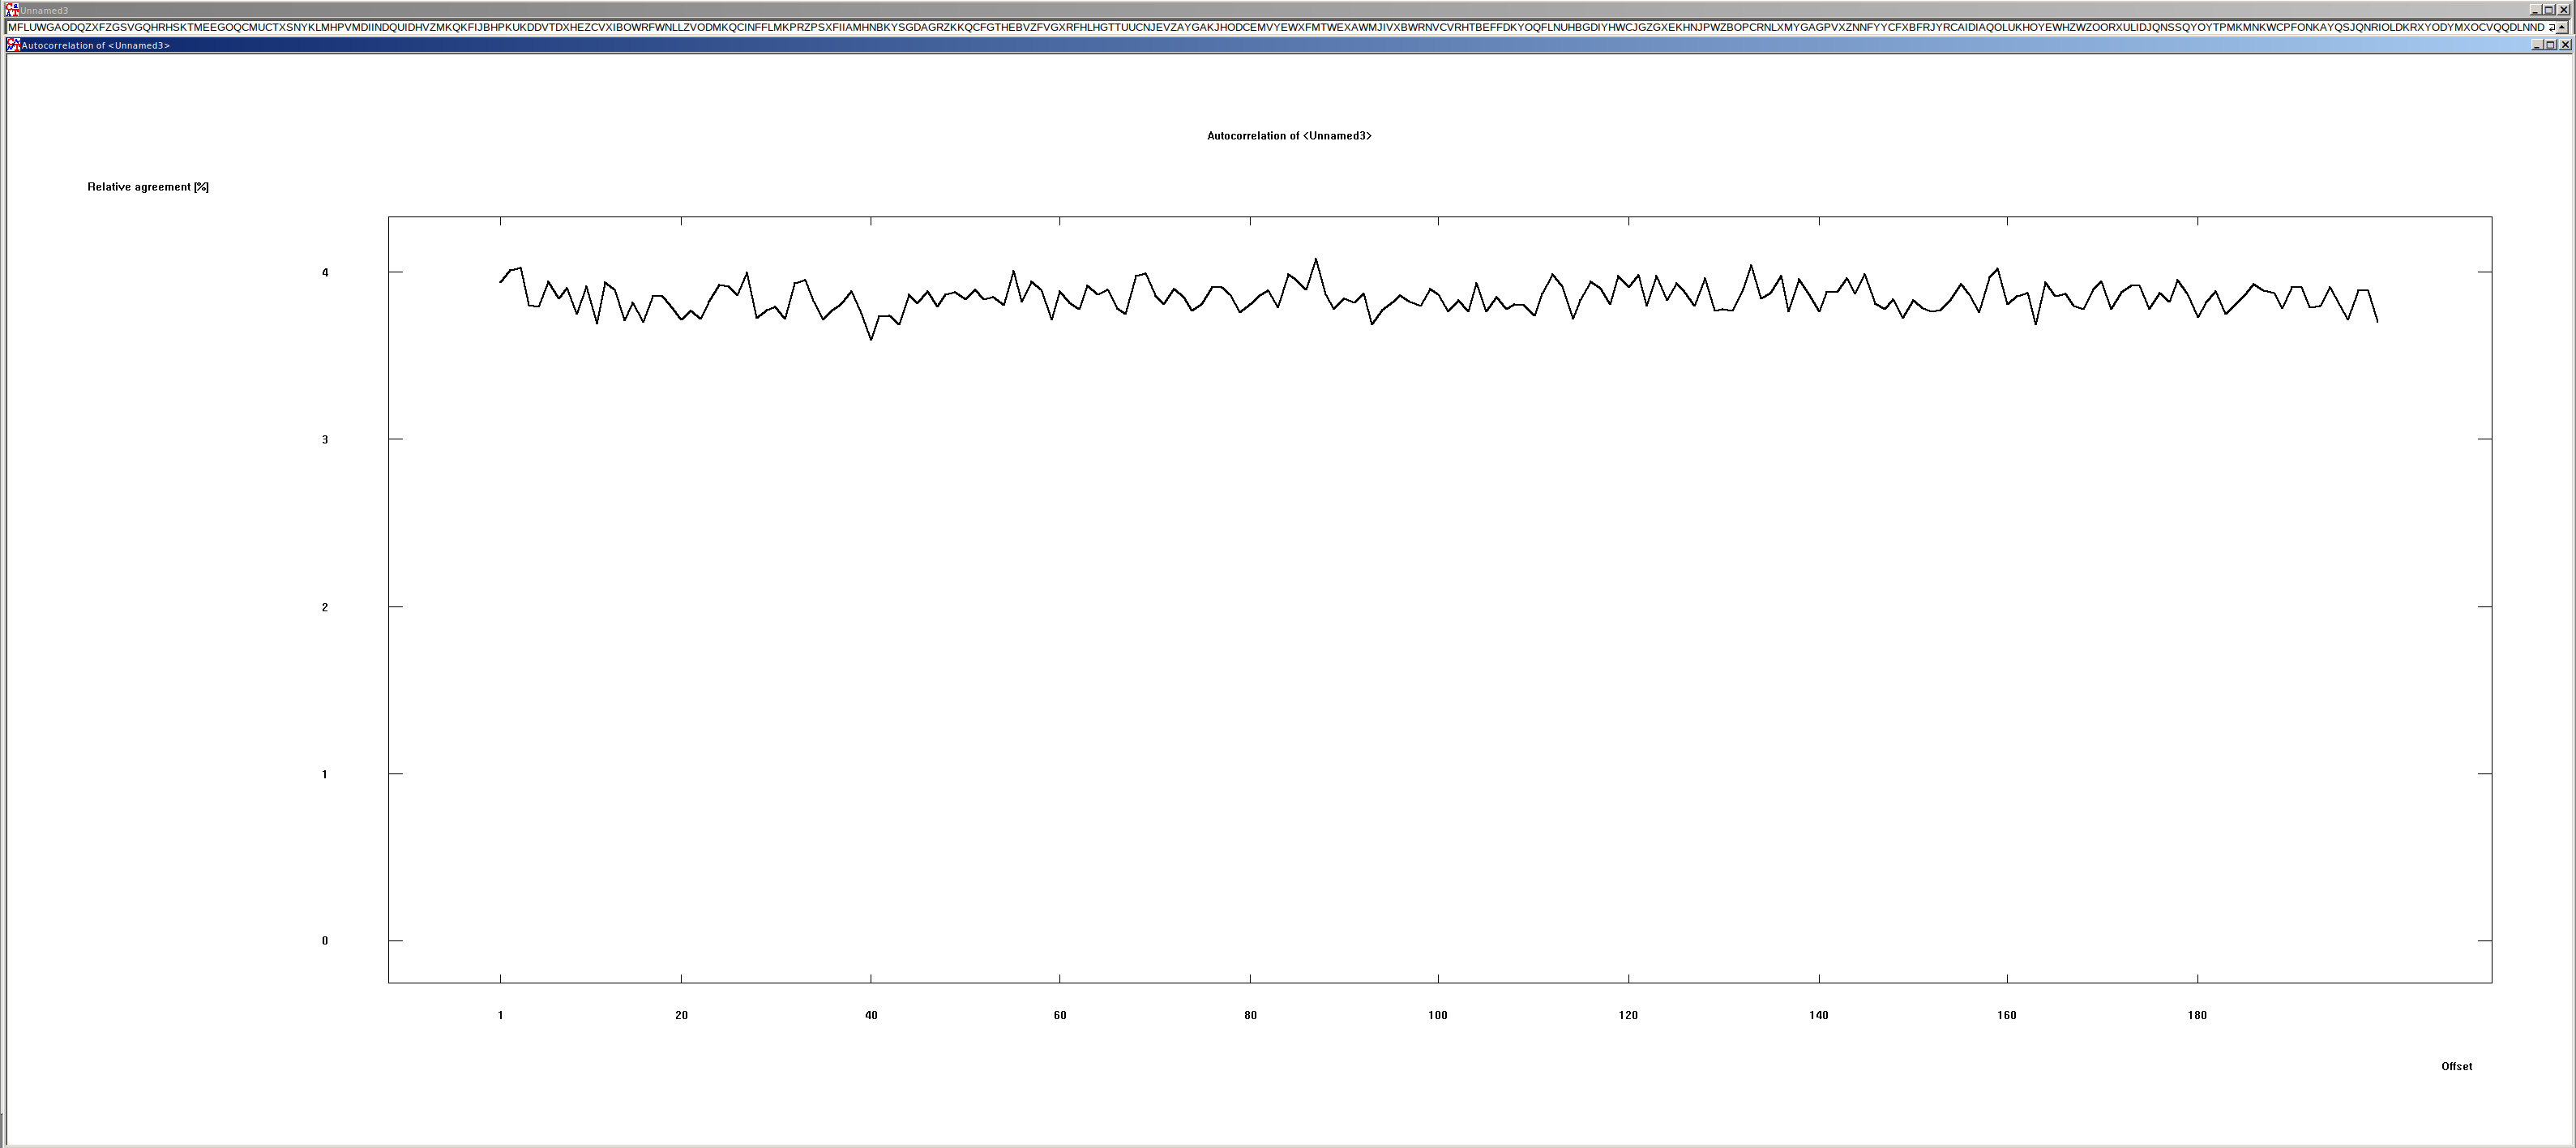
Task: Click the chart heading 'Autocorrelation of <Unnamed3>'
Action: tap(1289, 136)
